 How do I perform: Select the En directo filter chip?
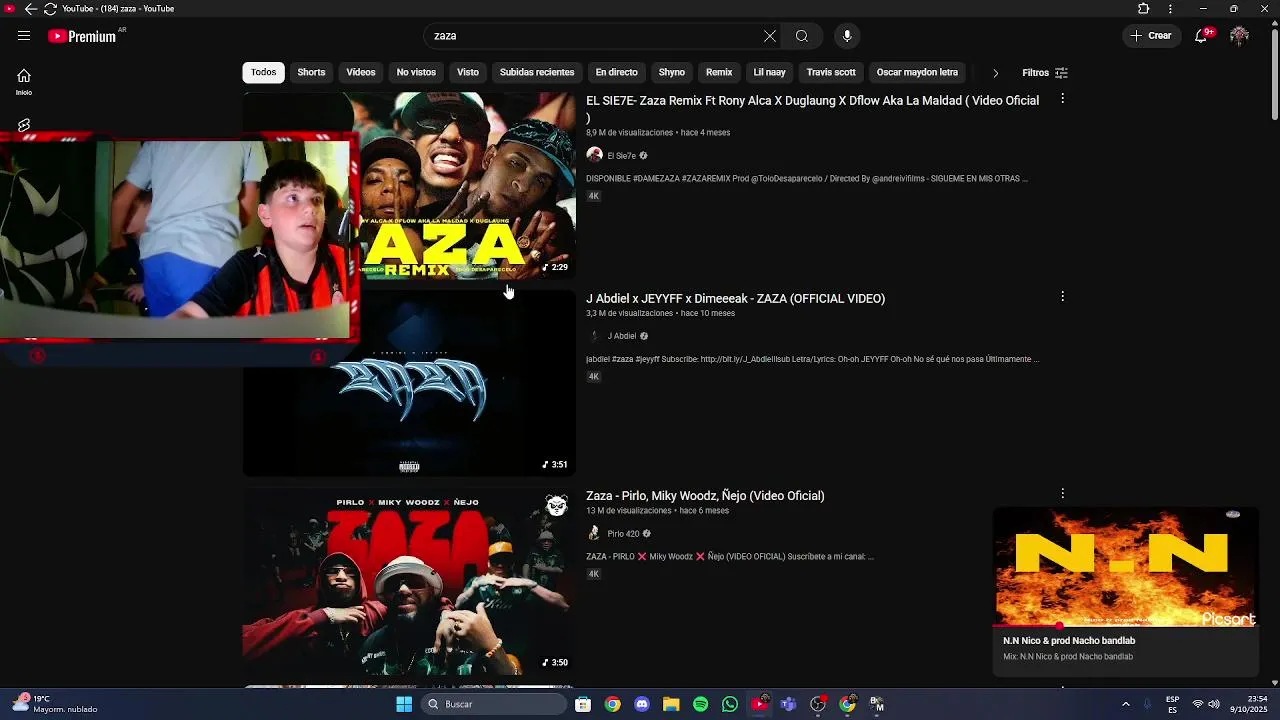pos(616,72)
